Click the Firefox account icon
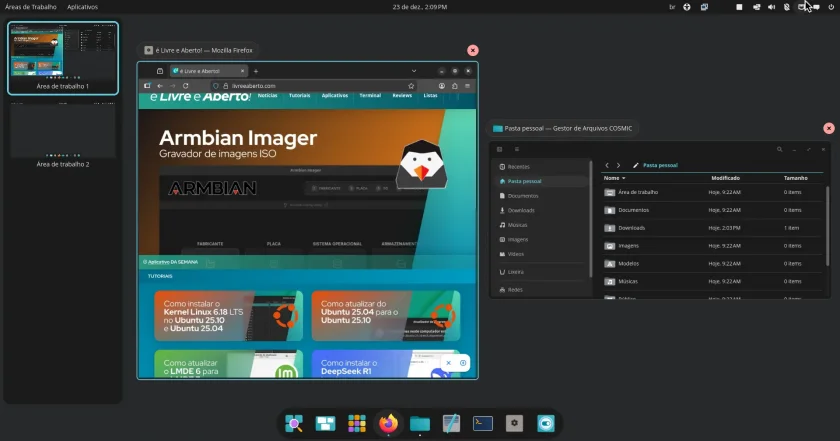The width and height of the screenshot is (840, 441). click(441, 86)
